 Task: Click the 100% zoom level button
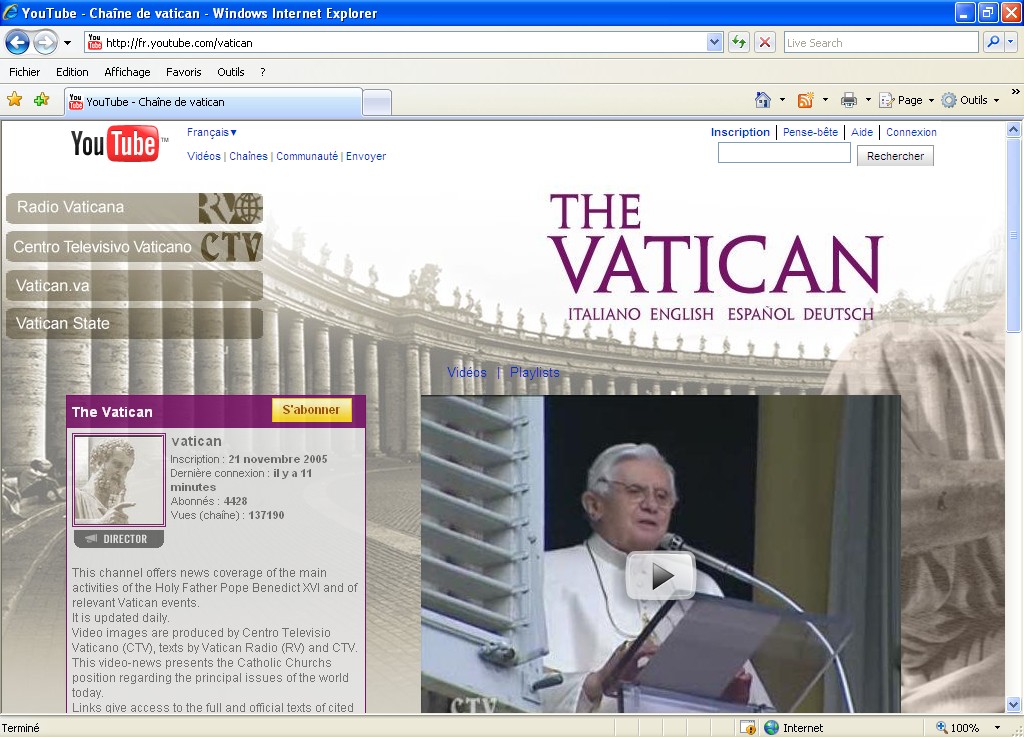[x=958, y=727]
